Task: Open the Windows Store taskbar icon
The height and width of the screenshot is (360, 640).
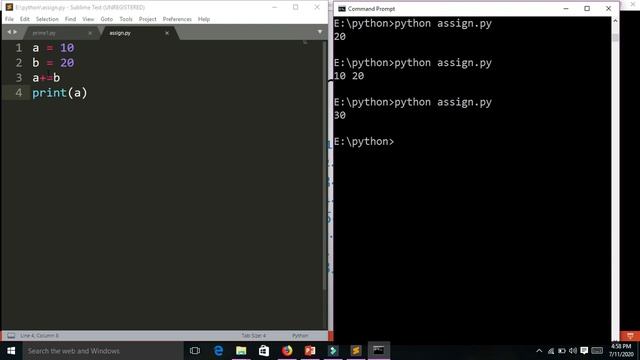Action: pos(264,351)
